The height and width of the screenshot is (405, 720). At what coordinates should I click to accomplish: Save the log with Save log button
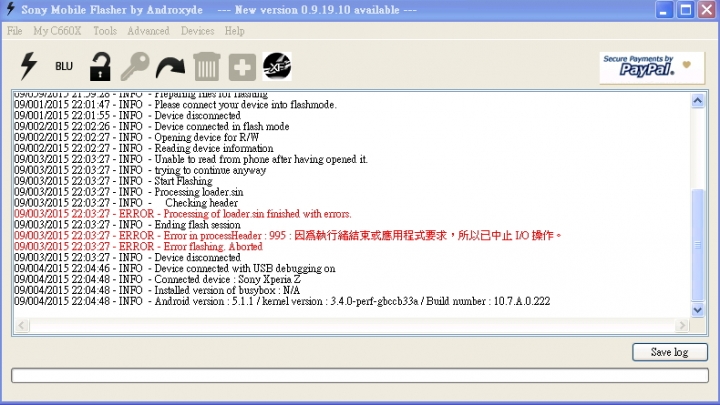coord(669,352)
